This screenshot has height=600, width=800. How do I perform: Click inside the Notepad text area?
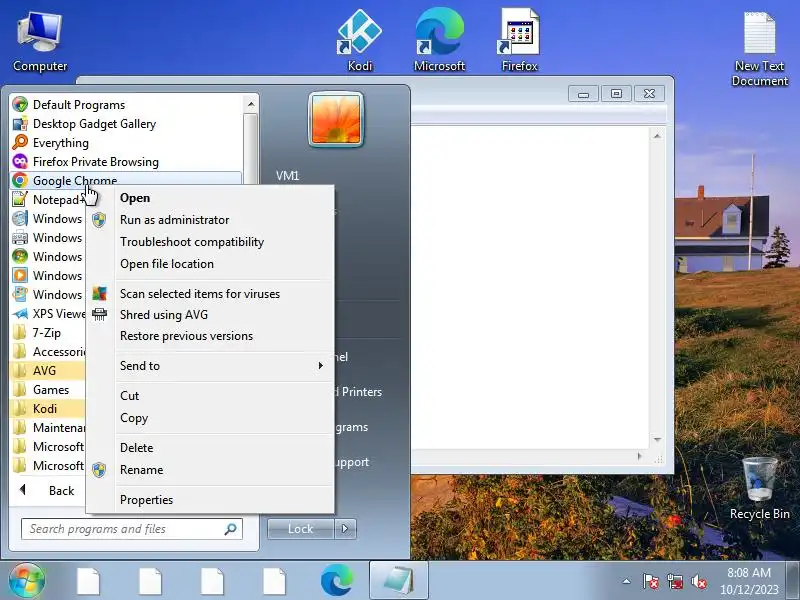[x=531, y=287]
